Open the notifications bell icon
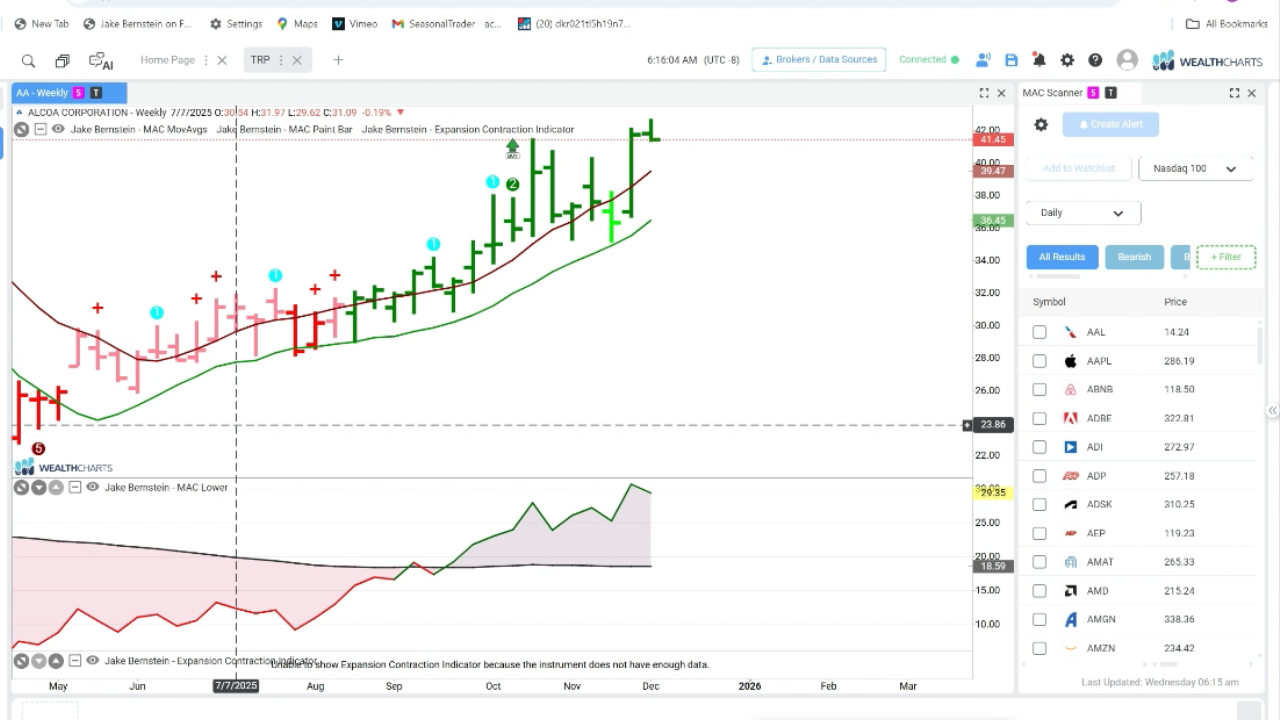 [1039, 60]
